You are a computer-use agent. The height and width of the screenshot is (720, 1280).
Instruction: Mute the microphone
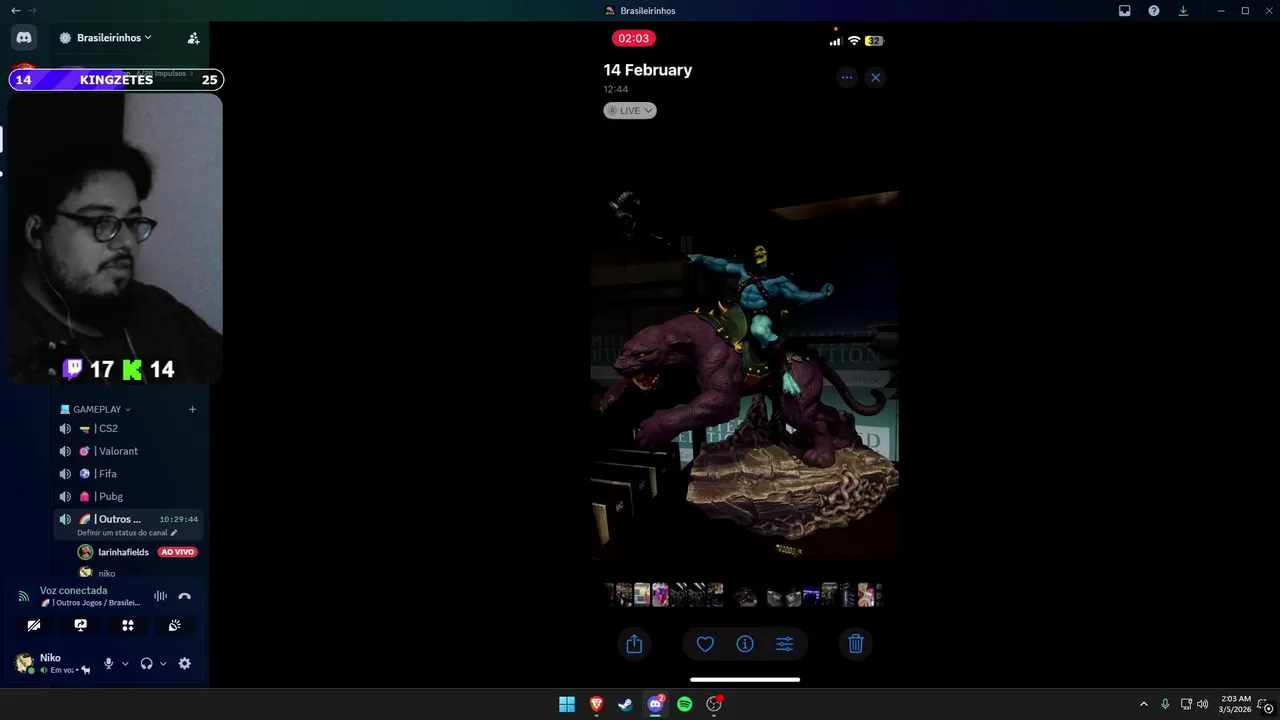(x=108, y=663)
